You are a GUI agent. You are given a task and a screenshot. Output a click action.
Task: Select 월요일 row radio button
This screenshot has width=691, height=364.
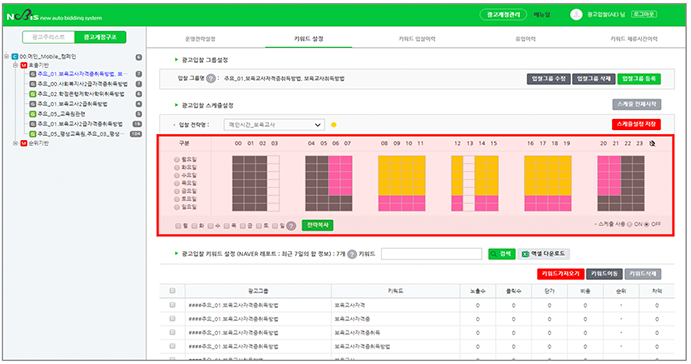(x=177, y=160)
